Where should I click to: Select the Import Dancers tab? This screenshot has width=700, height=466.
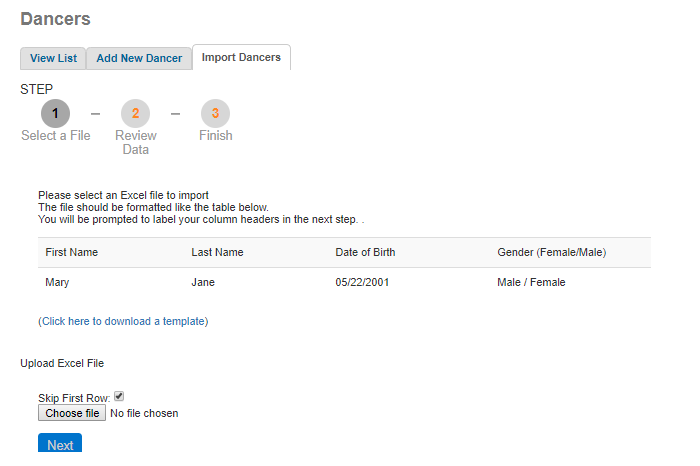241,57
